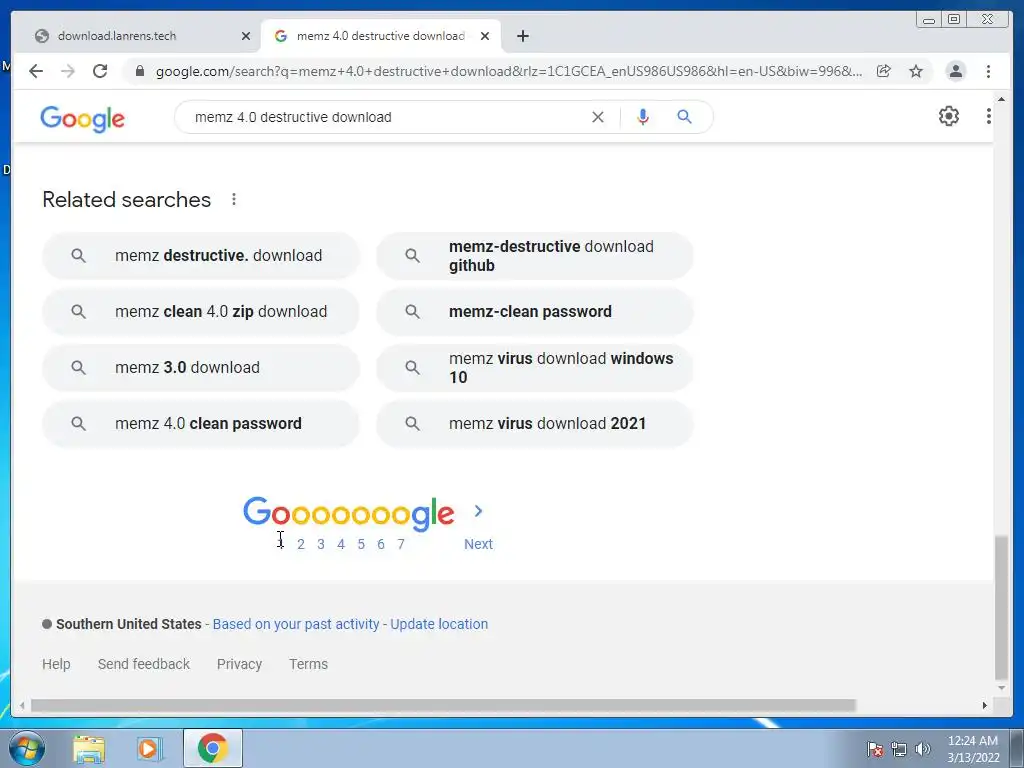
Task: Click the scroll right arrow
Action: pos(985,705)
